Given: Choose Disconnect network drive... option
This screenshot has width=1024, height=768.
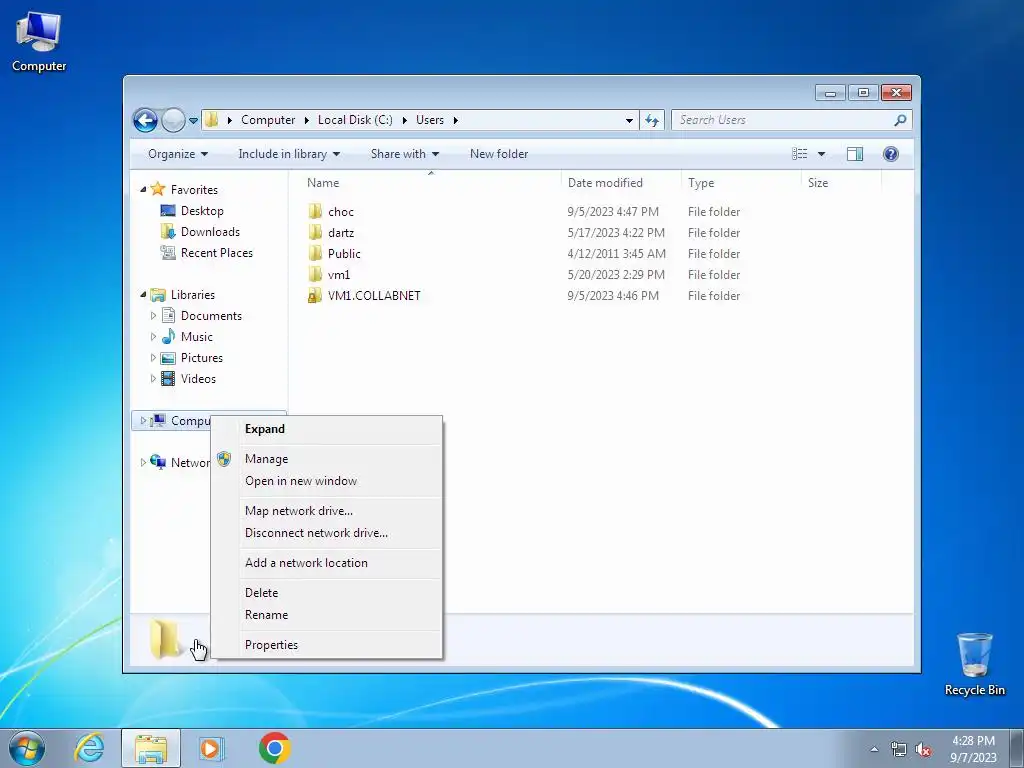Looking at the screenshot, I should coord(327,533).
